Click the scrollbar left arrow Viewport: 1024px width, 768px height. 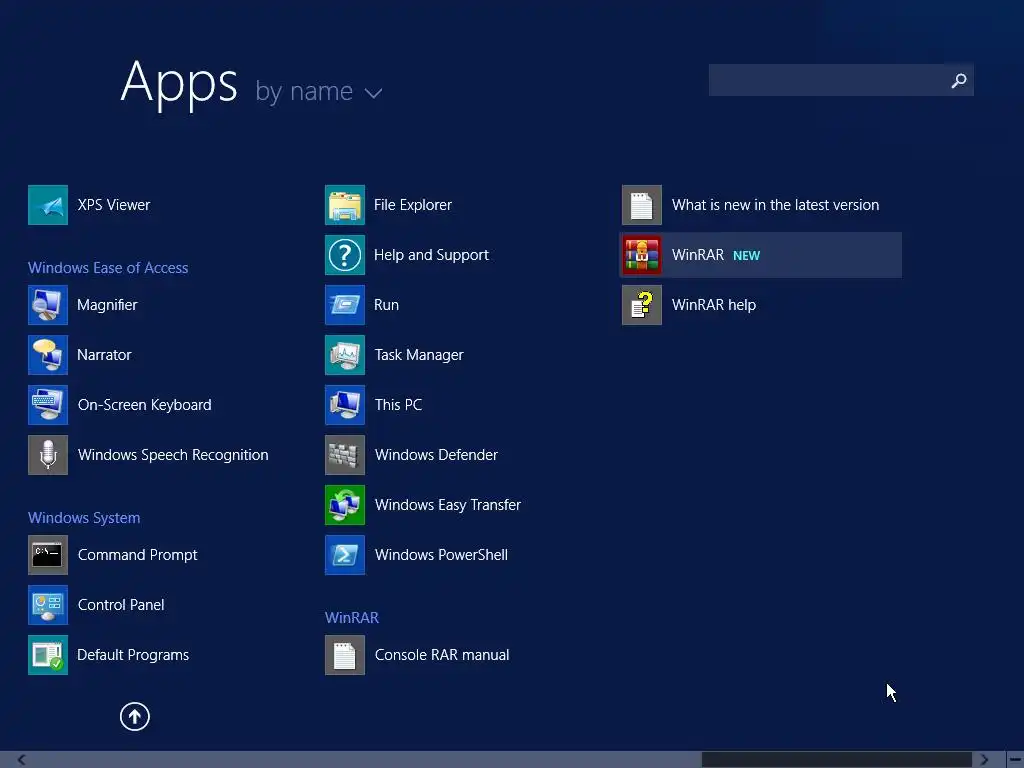[x=22, y=760]
